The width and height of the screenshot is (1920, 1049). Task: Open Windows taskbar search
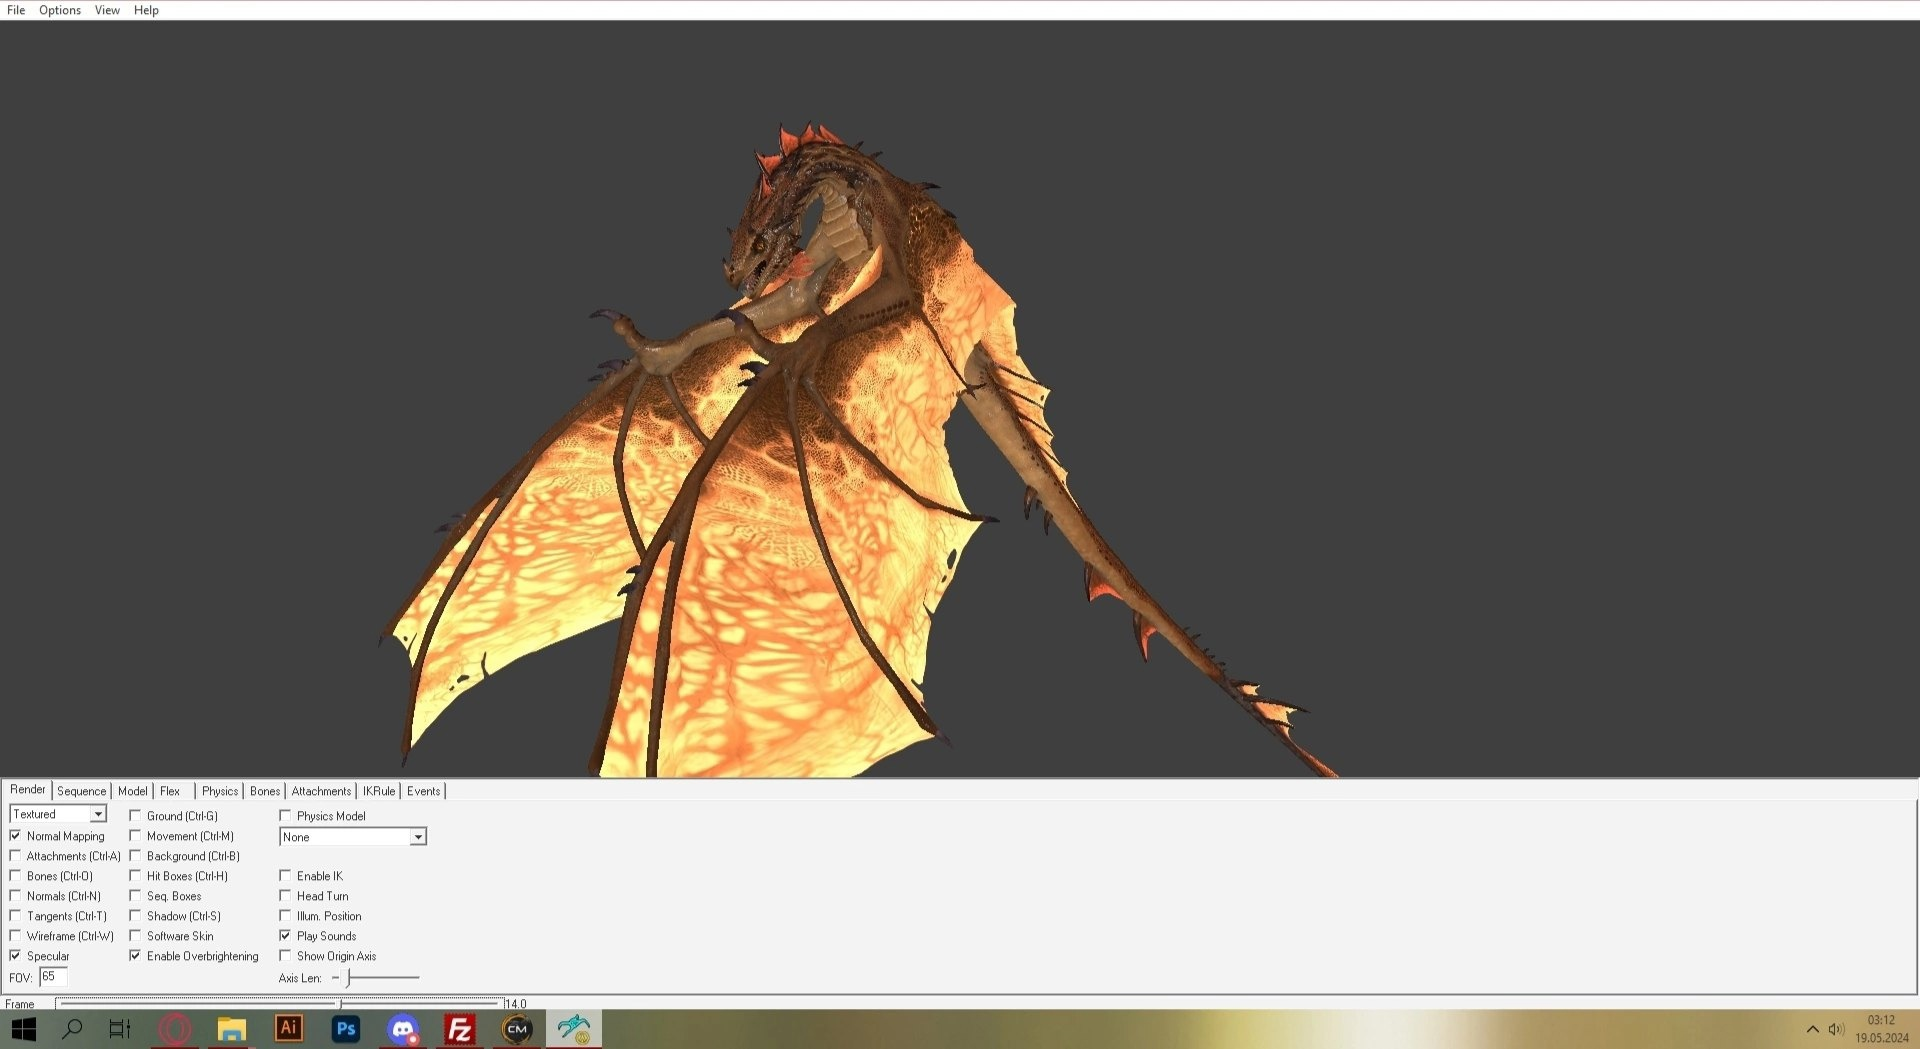72,1028
